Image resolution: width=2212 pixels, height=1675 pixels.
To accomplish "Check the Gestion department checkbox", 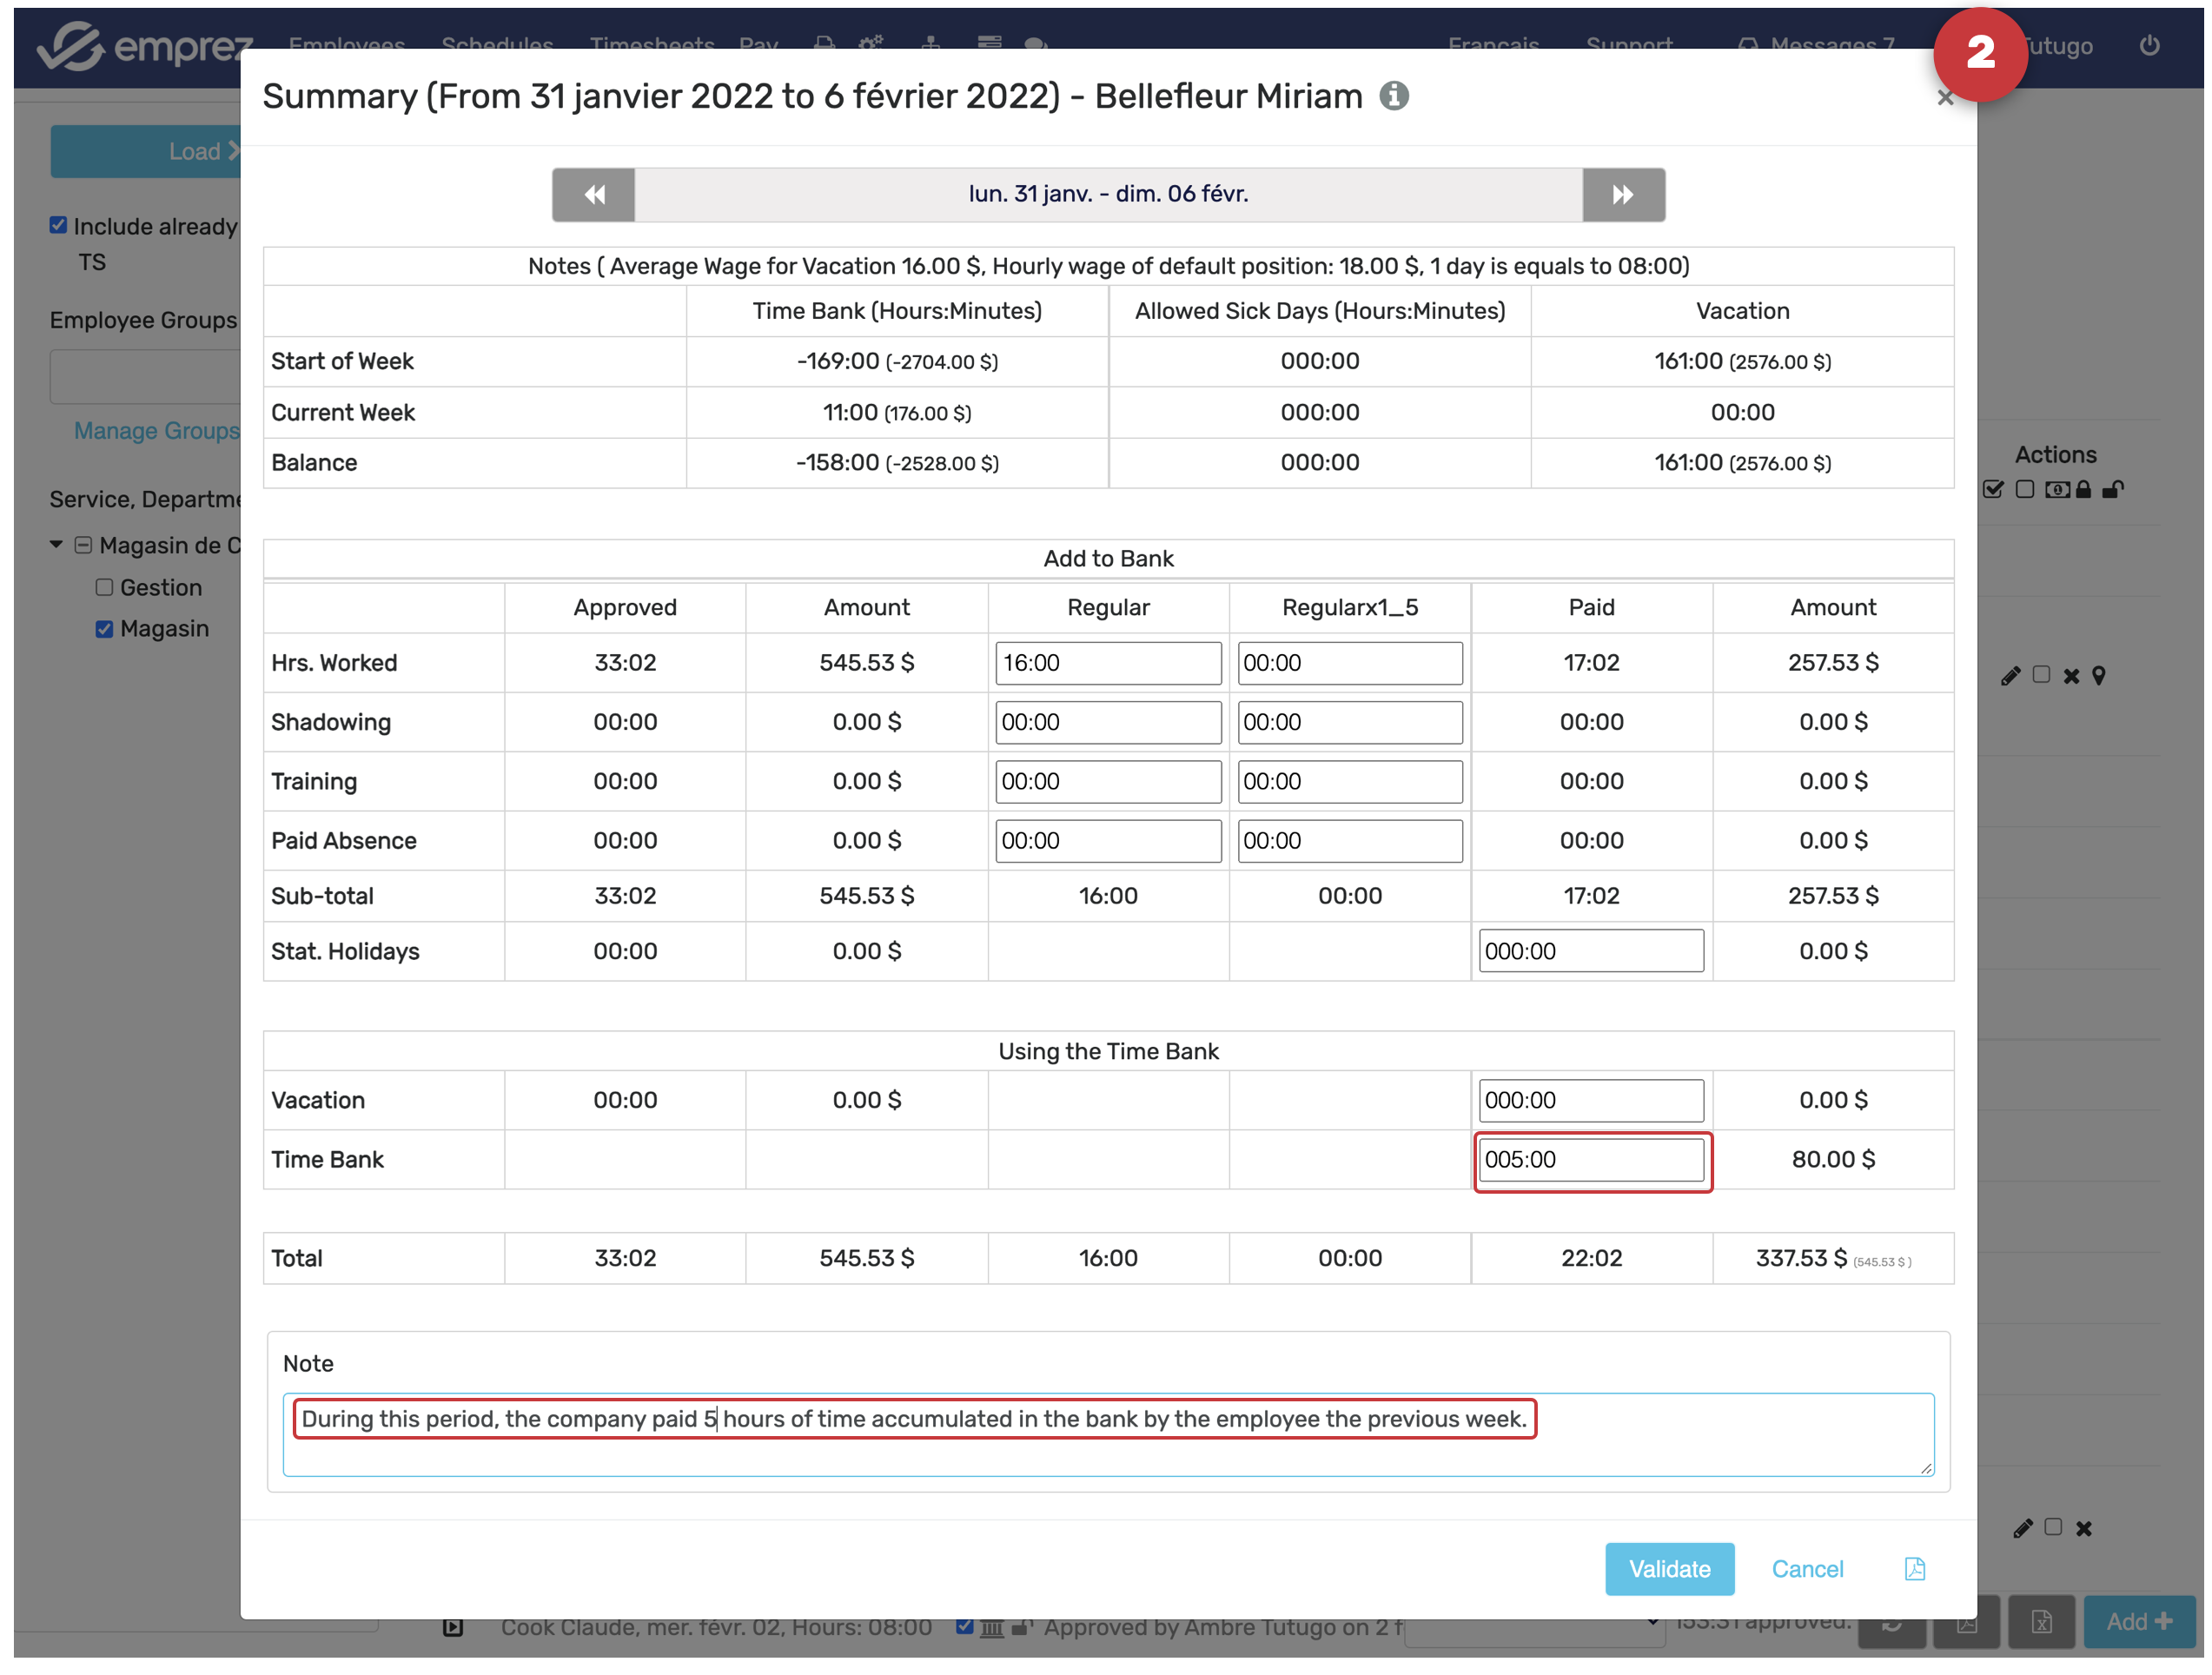I will (x=104, y=587).
